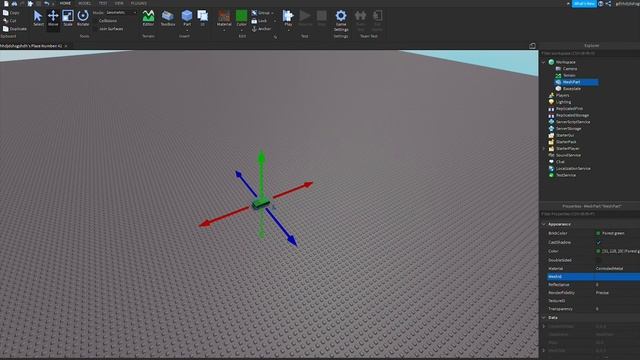
Task: Select ServerStorage in Explorer
Action: tap(569, 129)
